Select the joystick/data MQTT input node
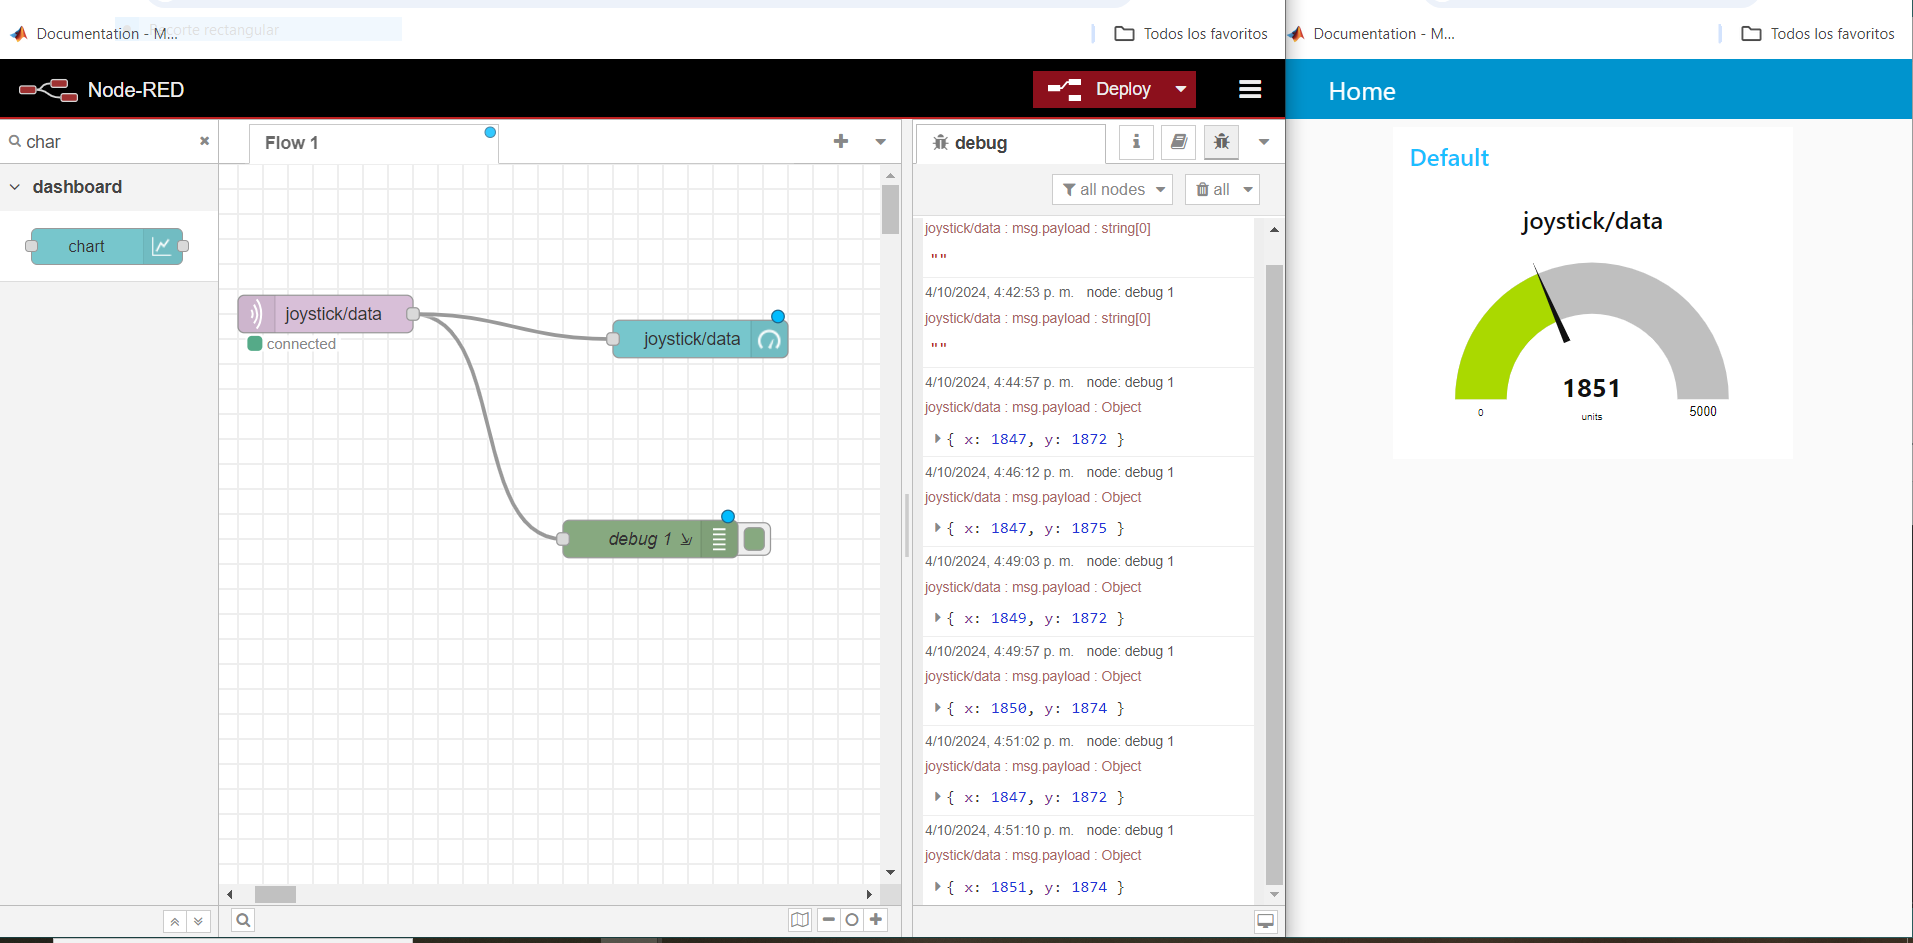 326,314
